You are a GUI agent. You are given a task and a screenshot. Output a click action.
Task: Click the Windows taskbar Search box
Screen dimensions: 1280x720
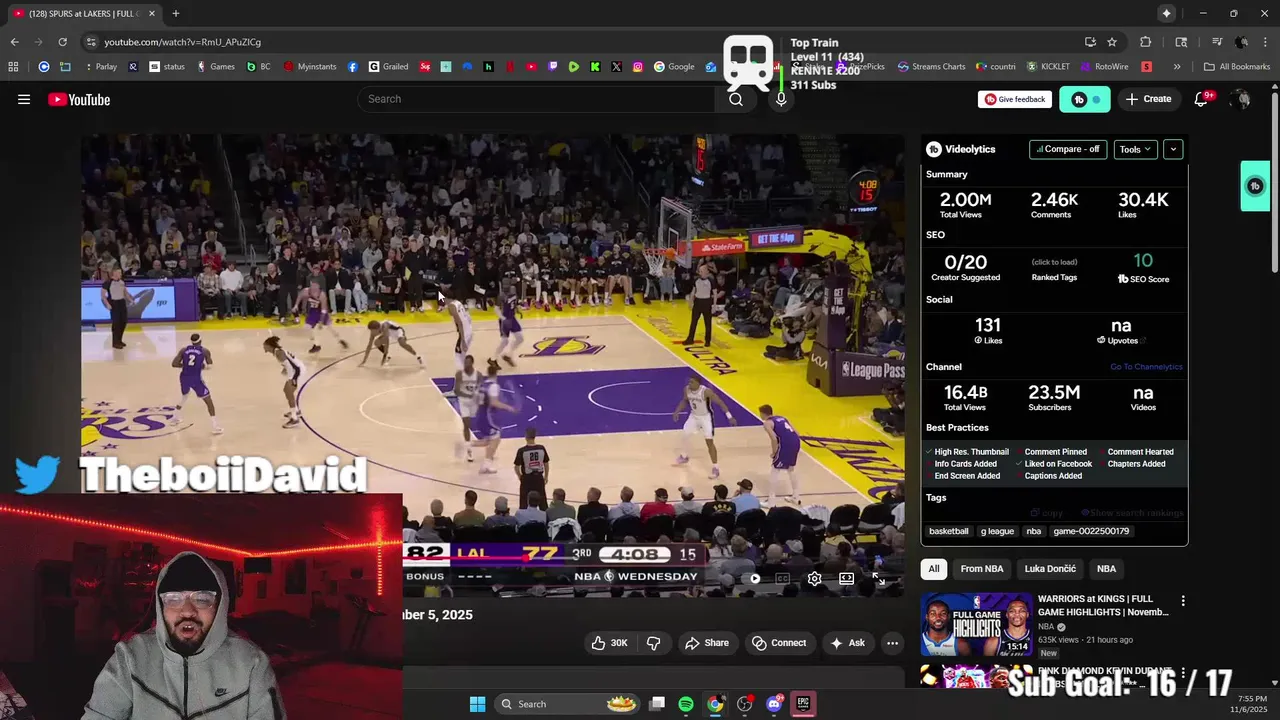click(x=567, y=704)
